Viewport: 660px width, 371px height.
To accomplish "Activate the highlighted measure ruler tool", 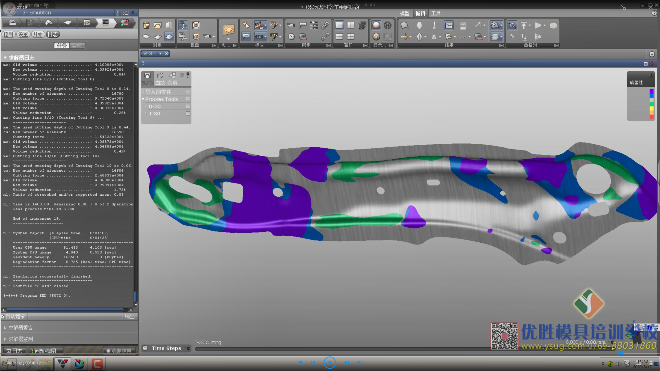I will [260, 26].
